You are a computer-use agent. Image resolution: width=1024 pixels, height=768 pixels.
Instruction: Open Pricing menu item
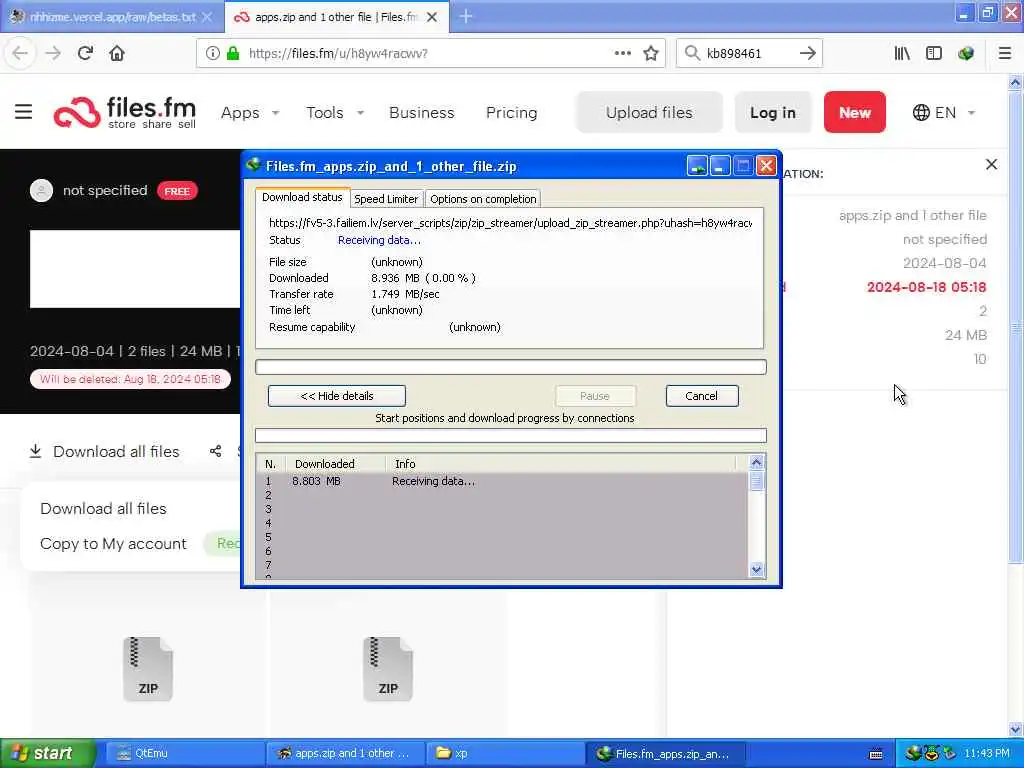pyautogui.click(x=511, y=112)
